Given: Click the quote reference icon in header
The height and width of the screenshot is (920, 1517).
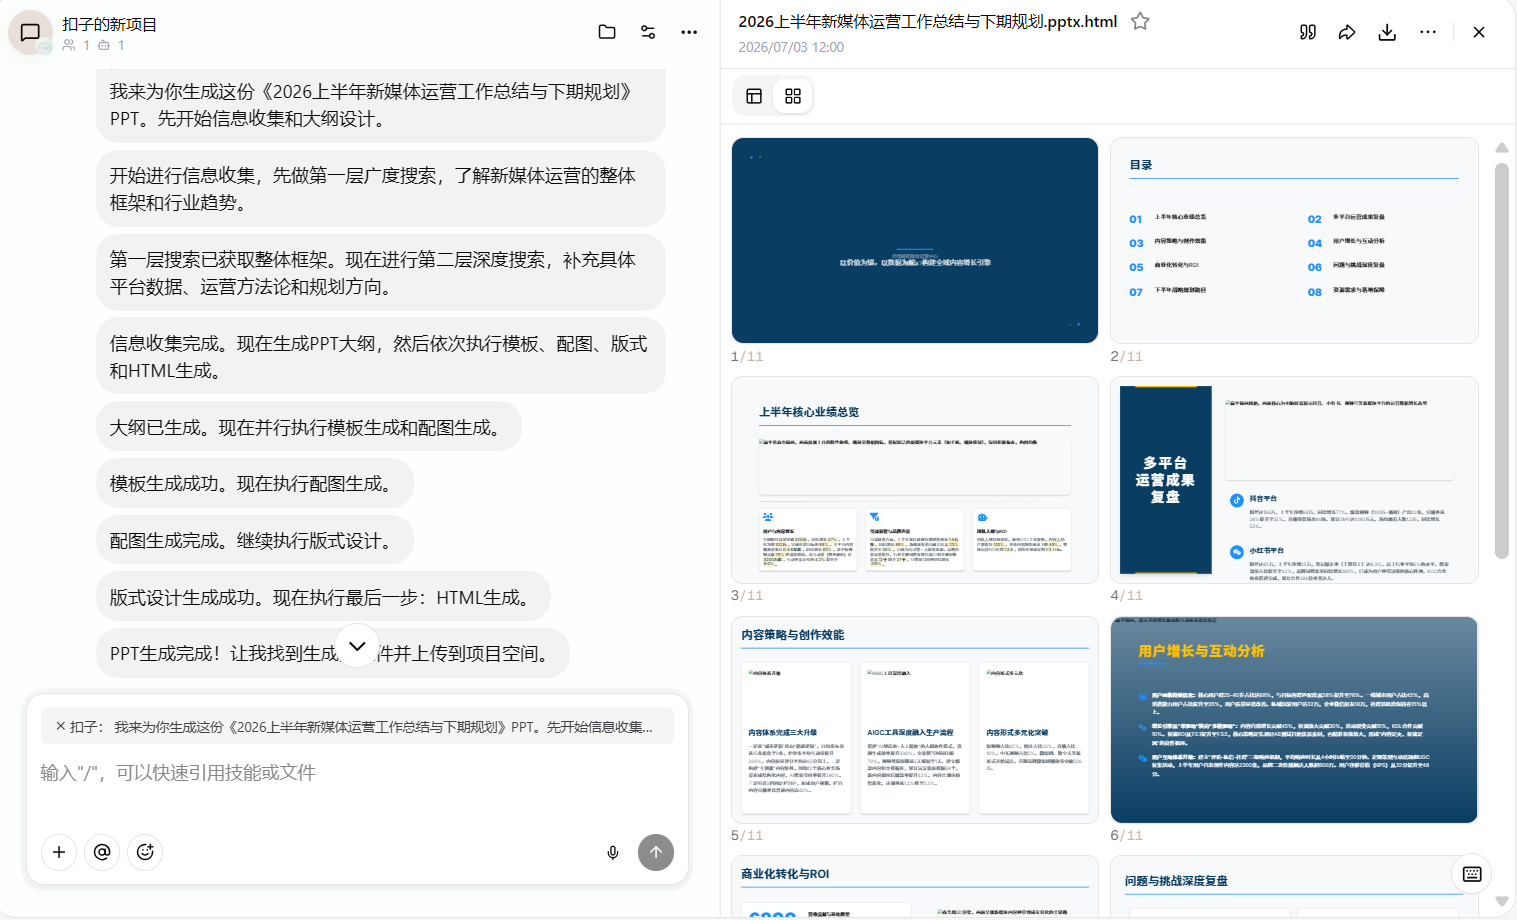Looking at the screenshot, I should (x=1308, y=32).
